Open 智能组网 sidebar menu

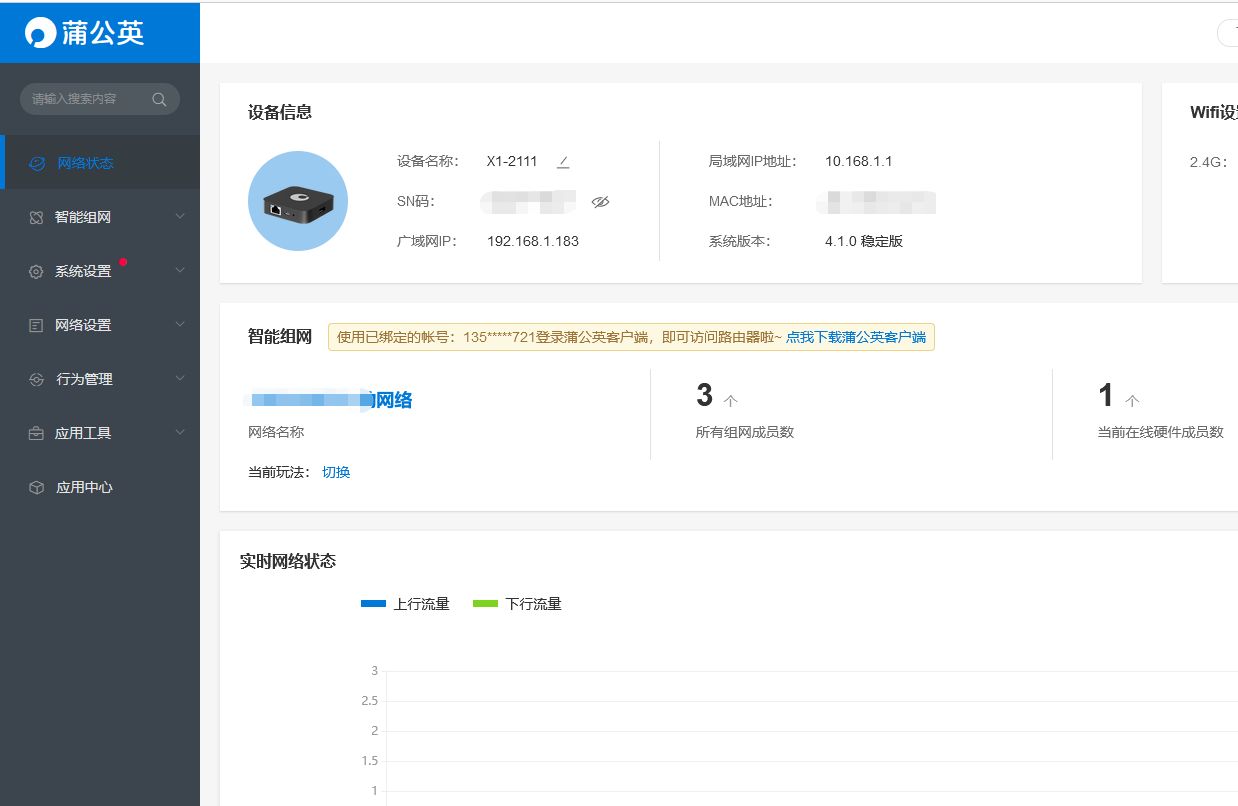(100, 217)
